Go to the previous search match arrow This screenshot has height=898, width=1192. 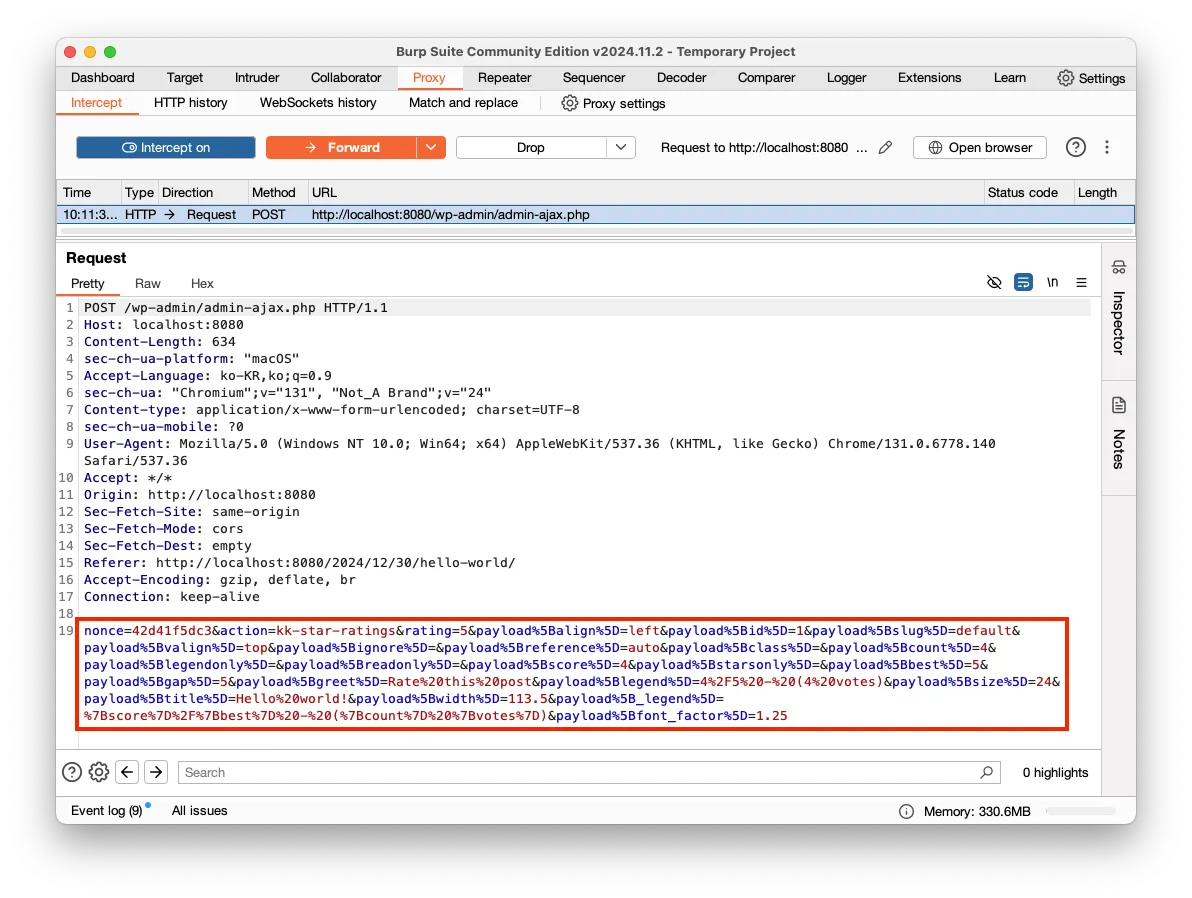click(127, 773)
